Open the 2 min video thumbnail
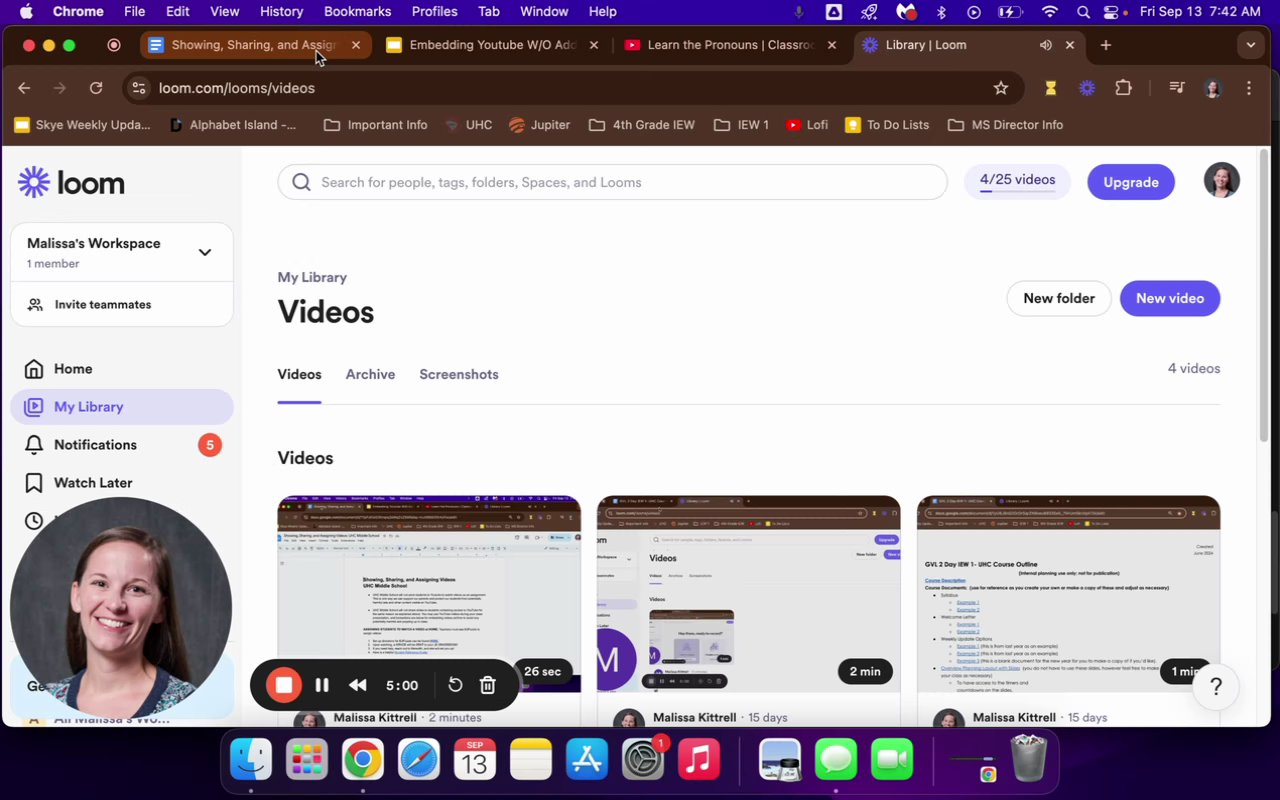This screenshot has width=1280, height=800. click(748, 594)
